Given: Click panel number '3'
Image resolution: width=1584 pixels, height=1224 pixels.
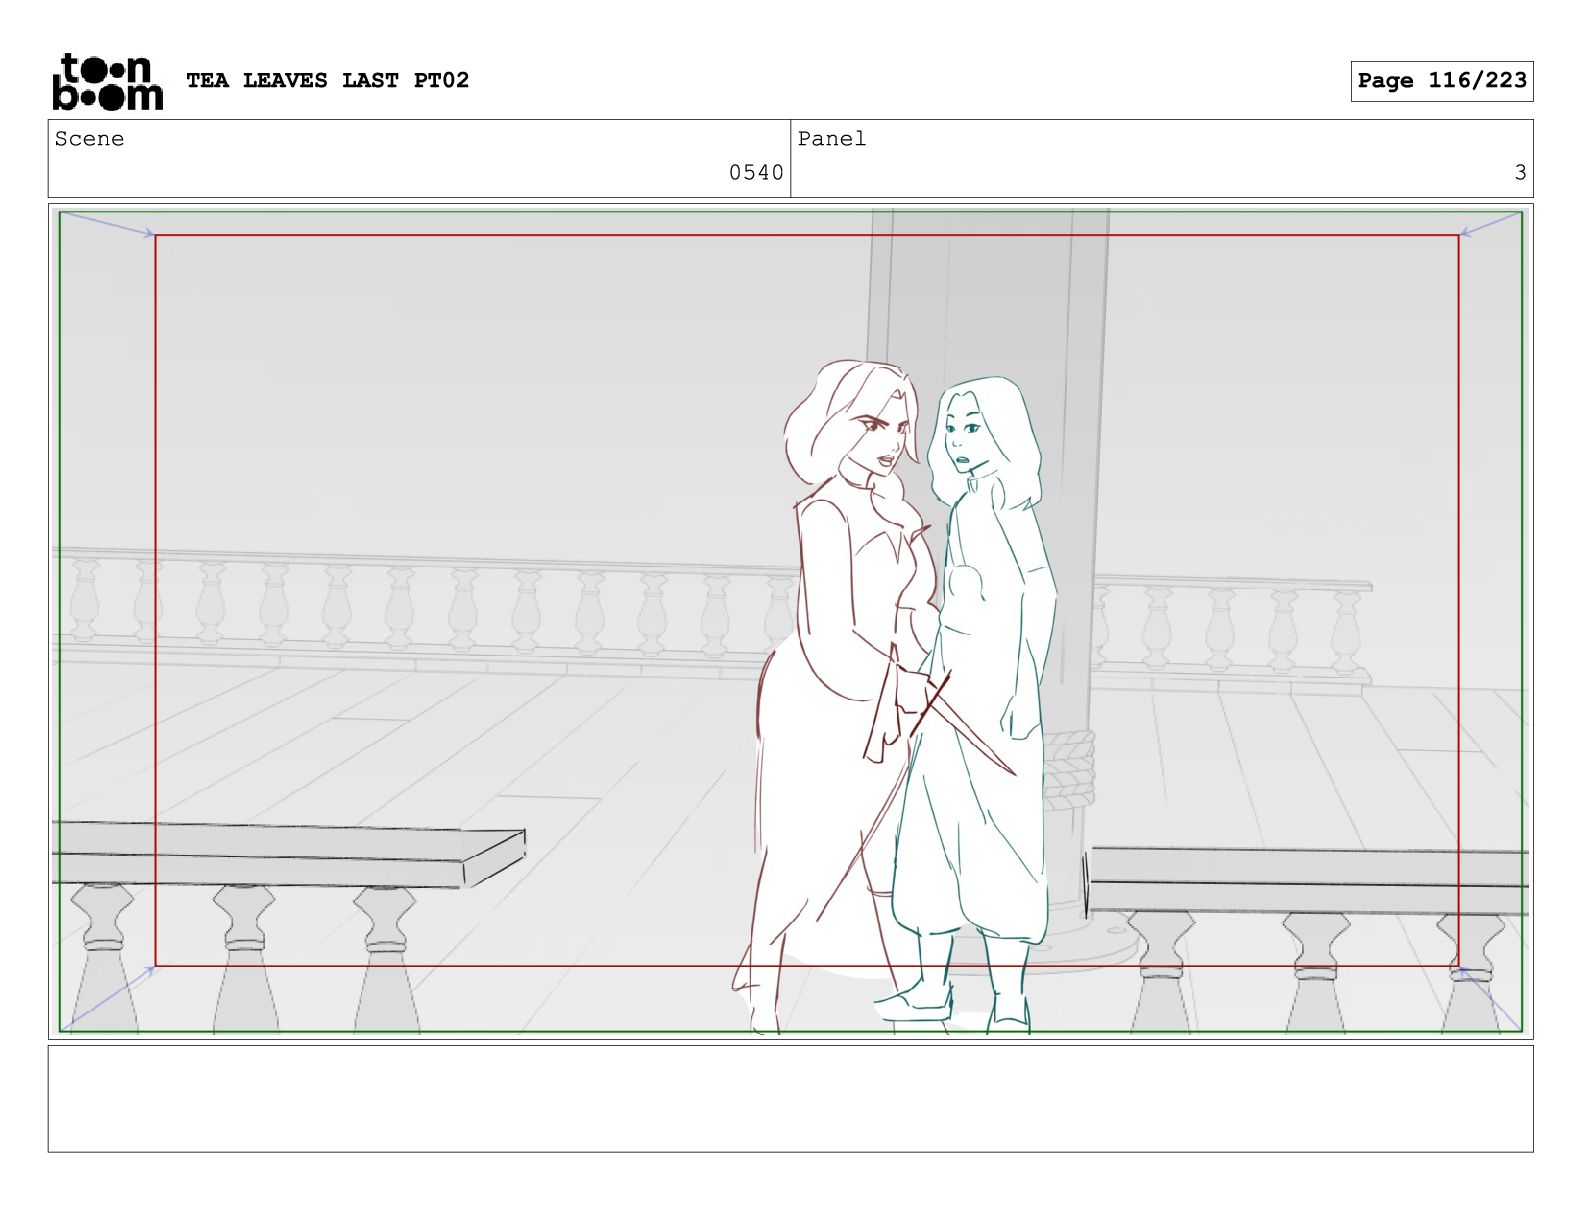Looking at the screenshot, I should (1520, 173).
